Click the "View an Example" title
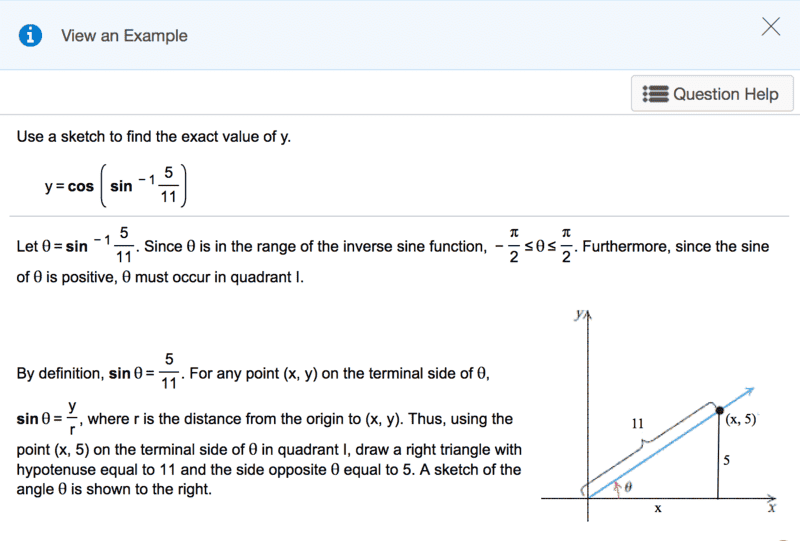The width and height of the screenshot is (800, 541). click(124, 36)
